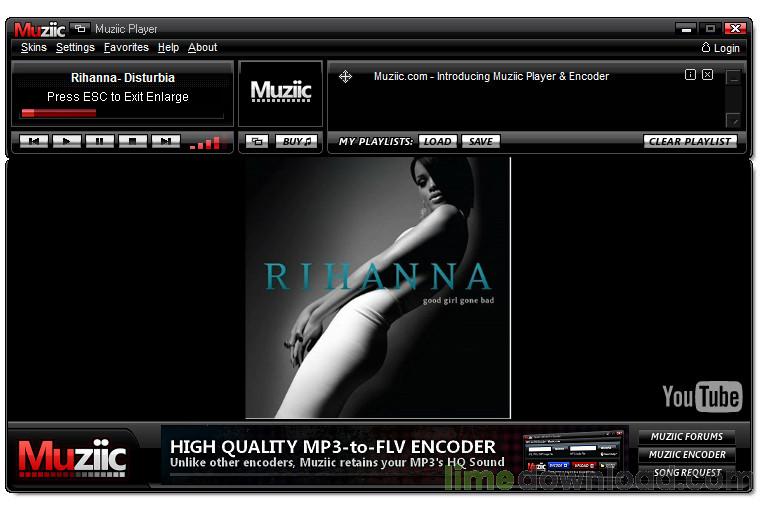Click the Muziic logo panel above BUY

281,92
